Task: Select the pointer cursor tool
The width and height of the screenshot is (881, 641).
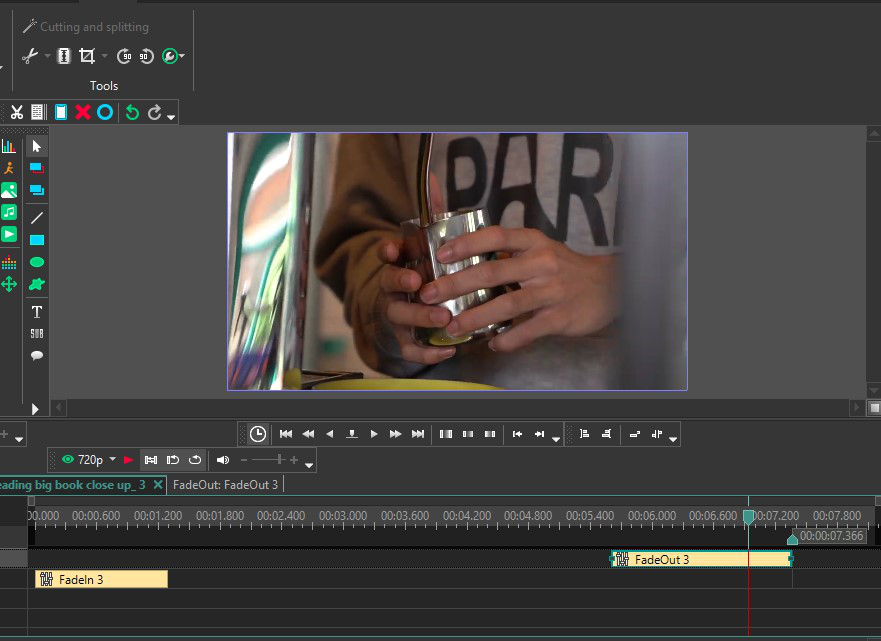Action: (37, 147)
